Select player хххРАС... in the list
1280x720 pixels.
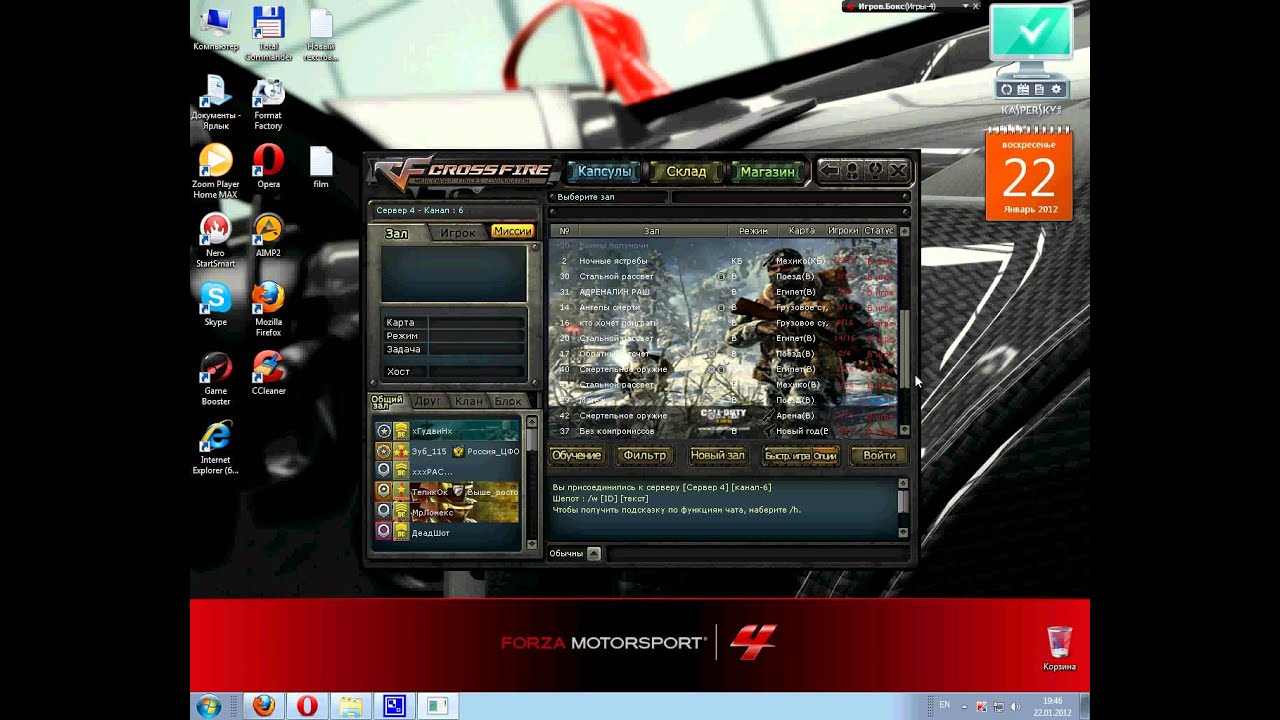(x=447, y=471)
